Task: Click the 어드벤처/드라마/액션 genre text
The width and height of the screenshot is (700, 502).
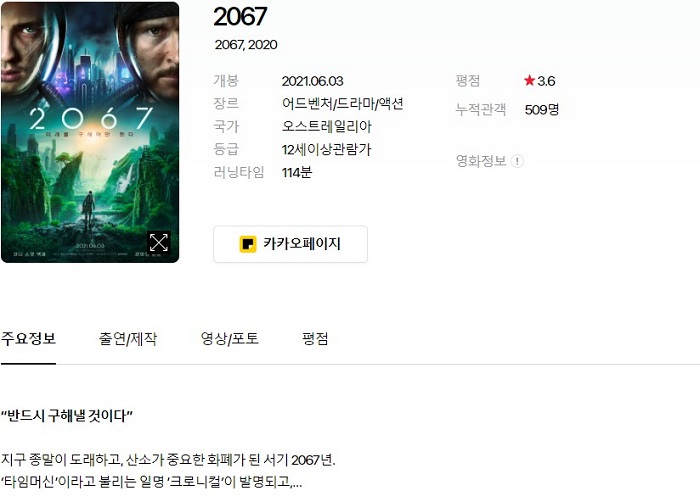Action: pyautogui.click(x=342, y=104)
